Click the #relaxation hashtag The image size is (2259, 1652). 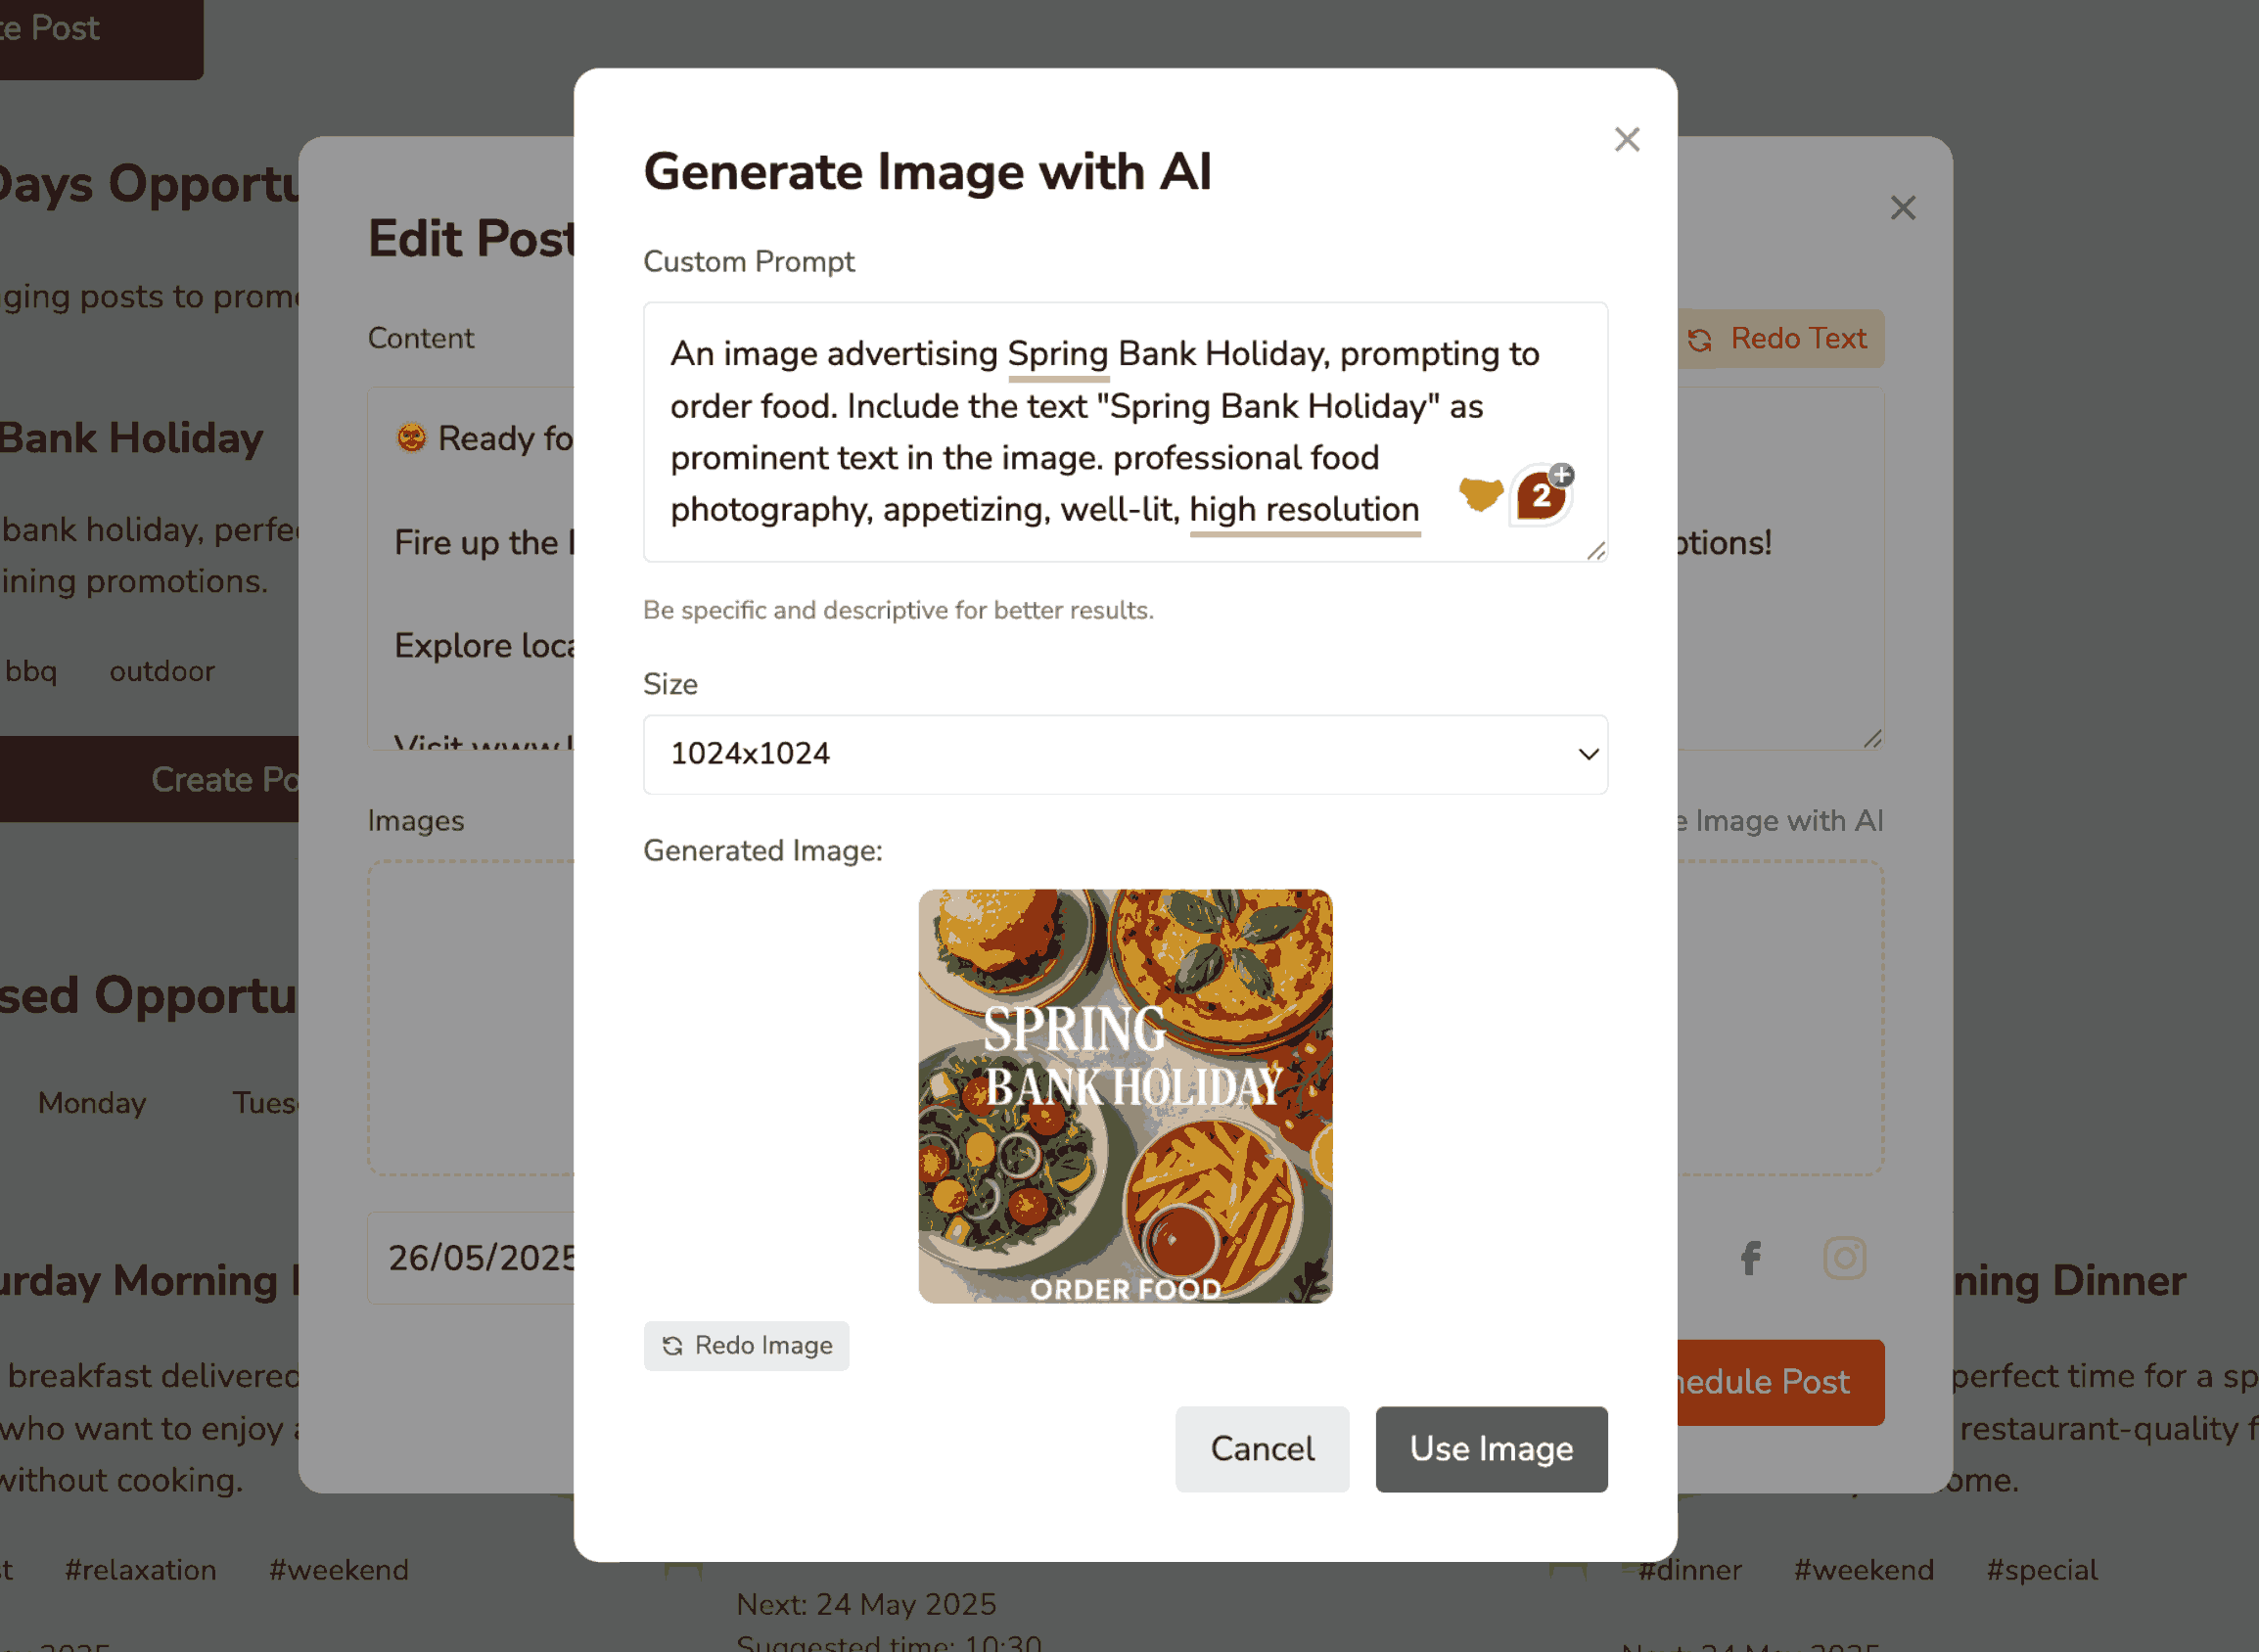[x=141, y=1569]
